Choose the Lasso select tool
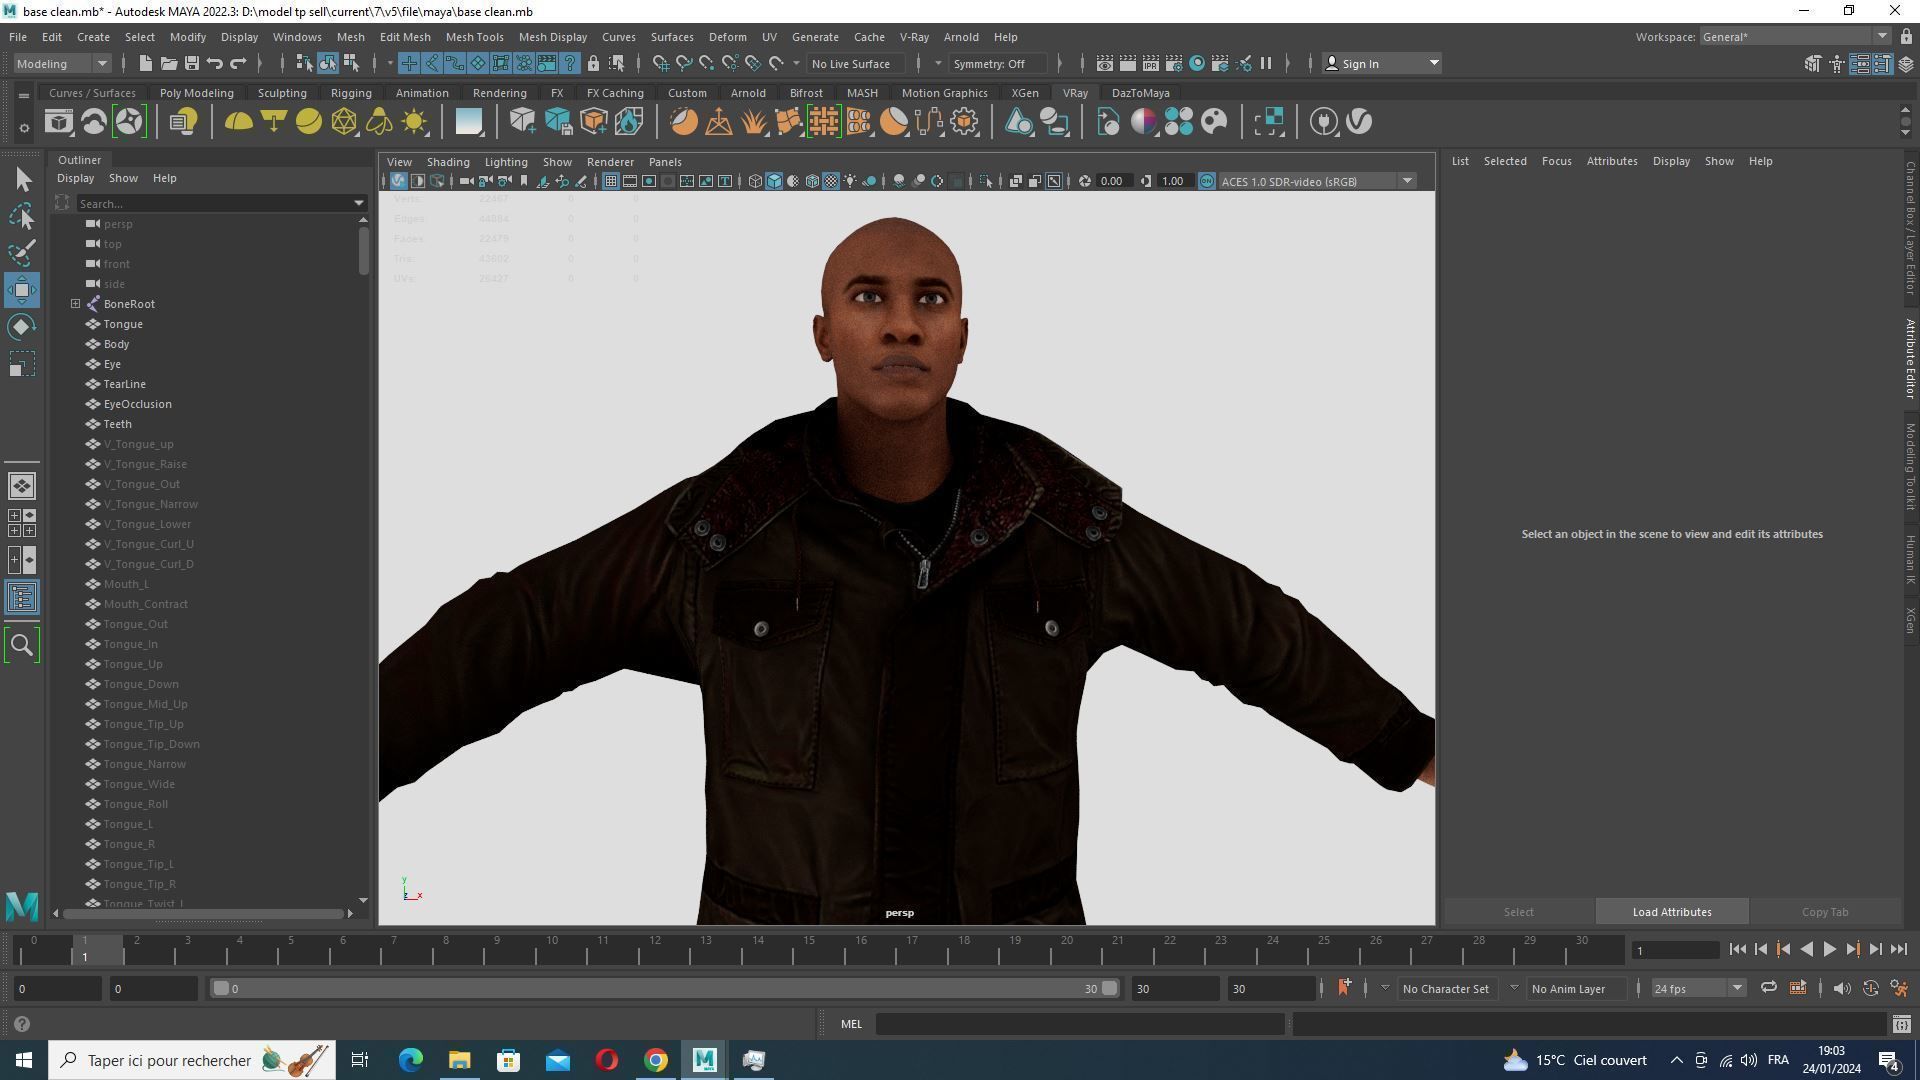1920x1080 pixels. click(22, 216)
